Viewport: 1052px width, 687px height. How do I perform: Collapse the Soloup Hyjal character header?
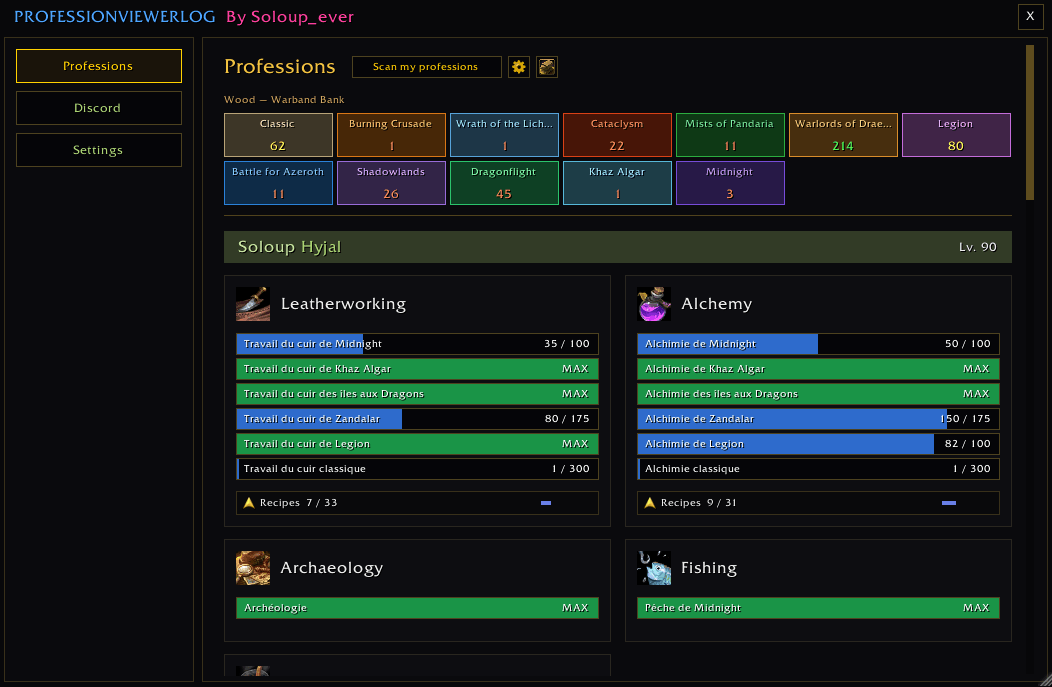pos(617,247)
